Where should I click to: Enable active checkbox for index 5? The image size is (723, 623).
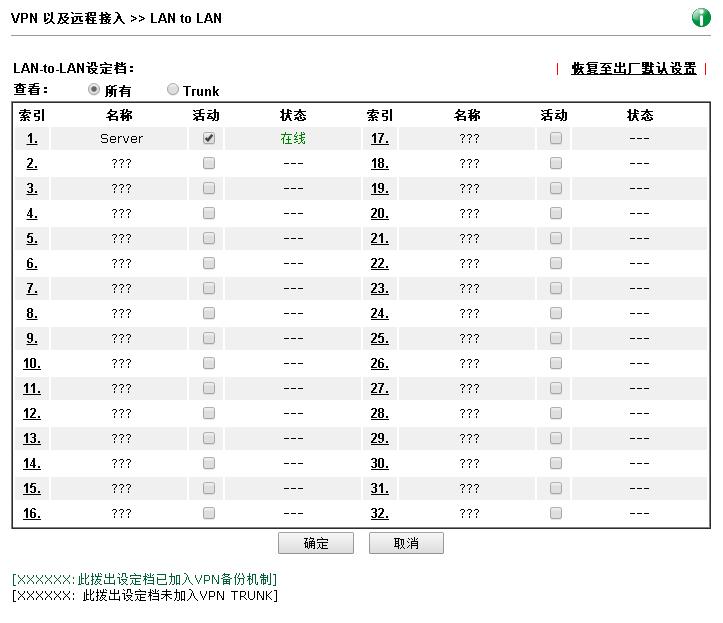pos(209,238)
